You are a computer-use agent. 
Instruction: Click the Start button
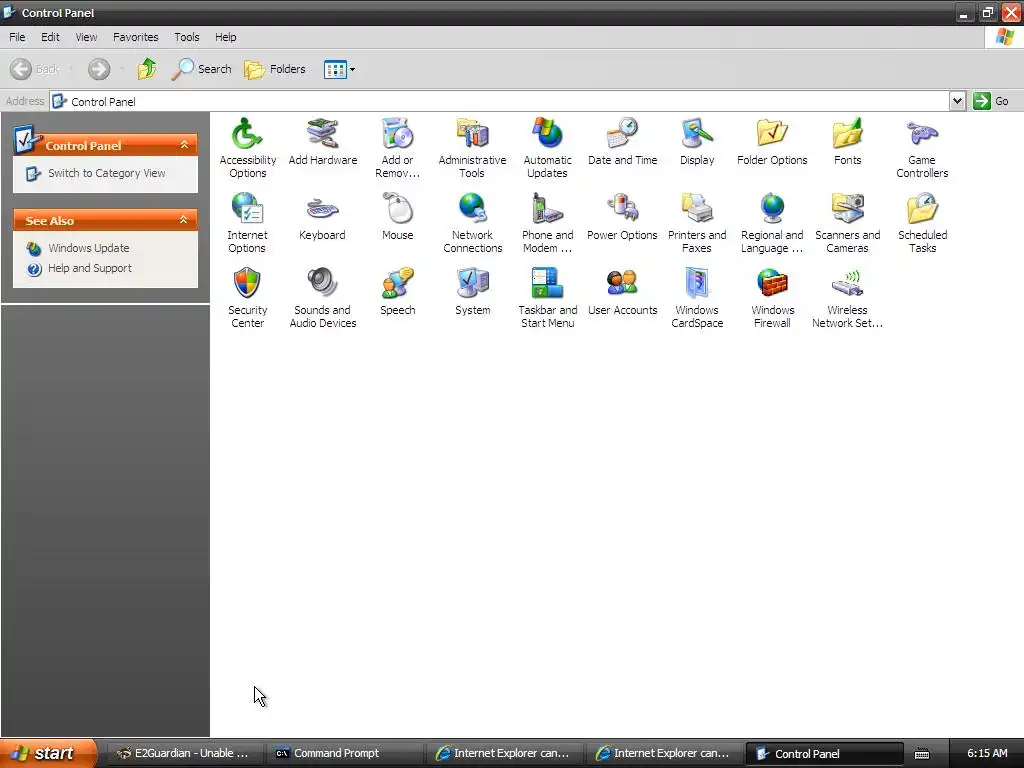point(48,753)
